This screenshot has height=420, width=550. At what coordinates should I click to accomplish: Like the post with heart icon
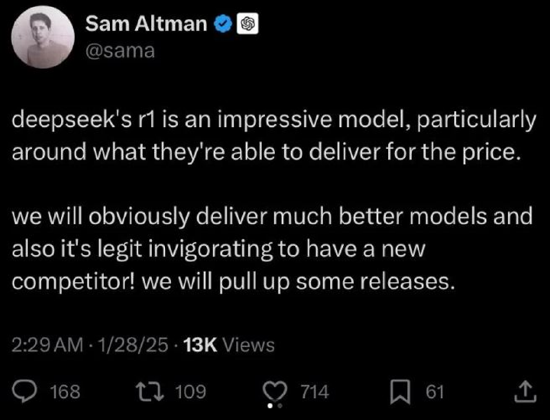(276, 392)
